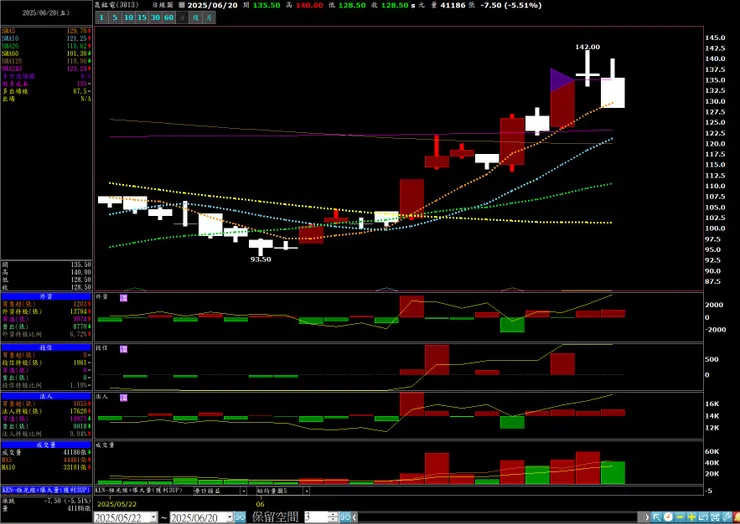Click the SMA20 indicator row
This screenshot has width=740, height=524.
[x=46, y=46]
